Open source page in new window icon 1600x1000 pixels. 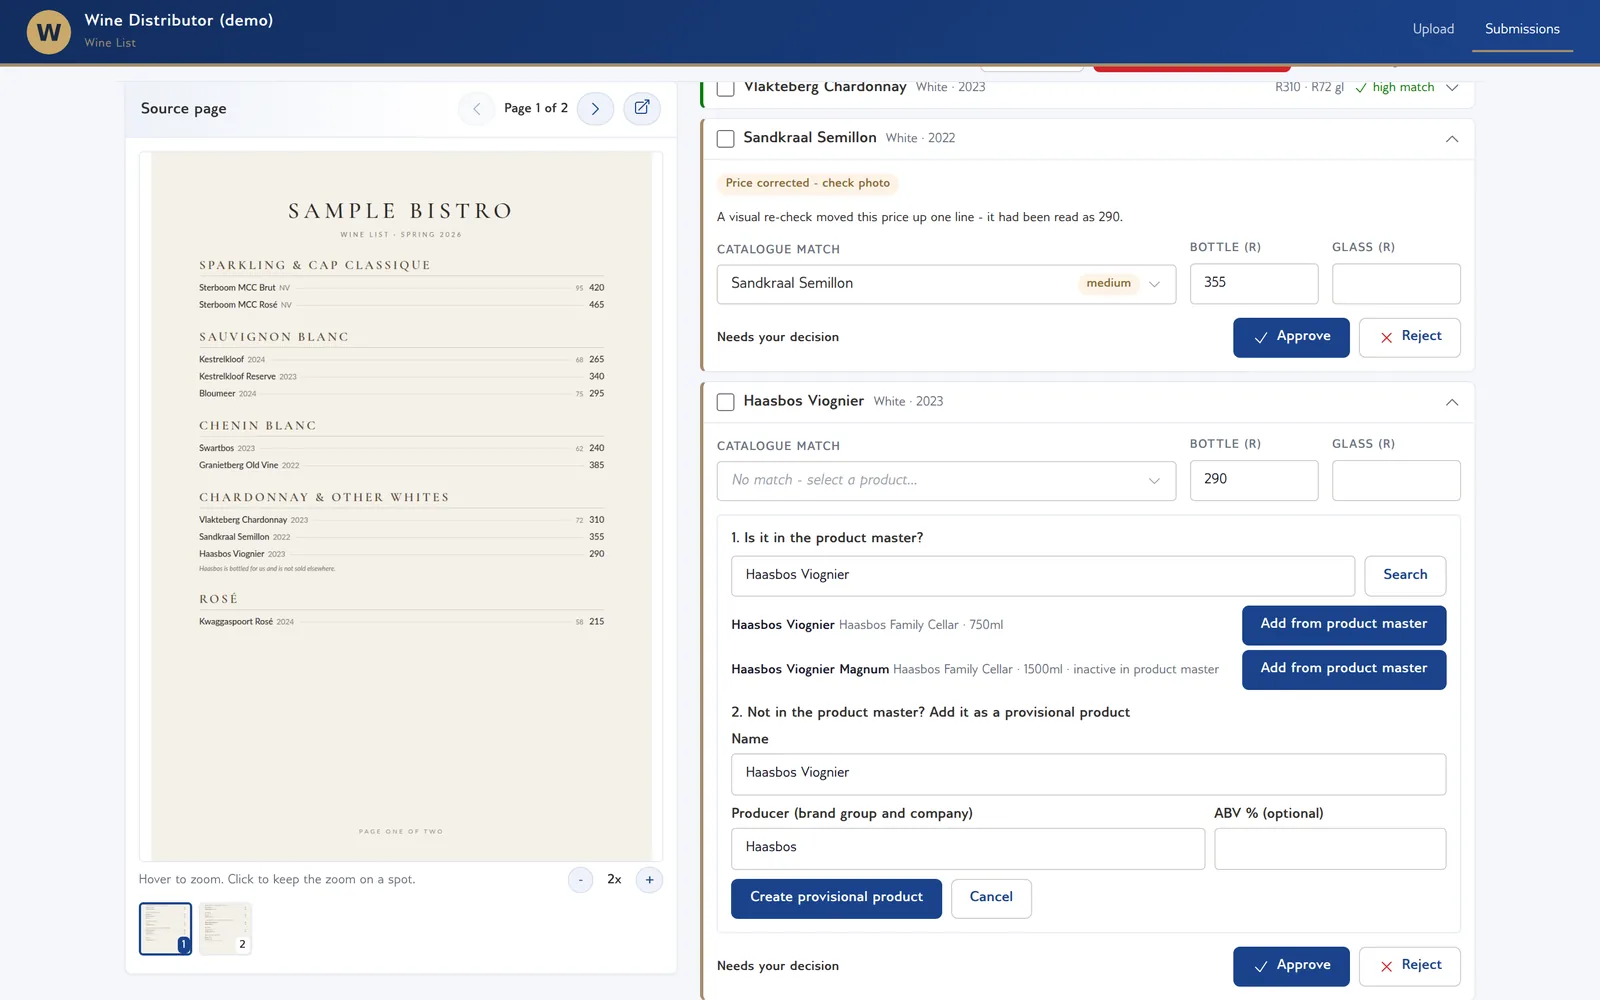click(642, 108)
